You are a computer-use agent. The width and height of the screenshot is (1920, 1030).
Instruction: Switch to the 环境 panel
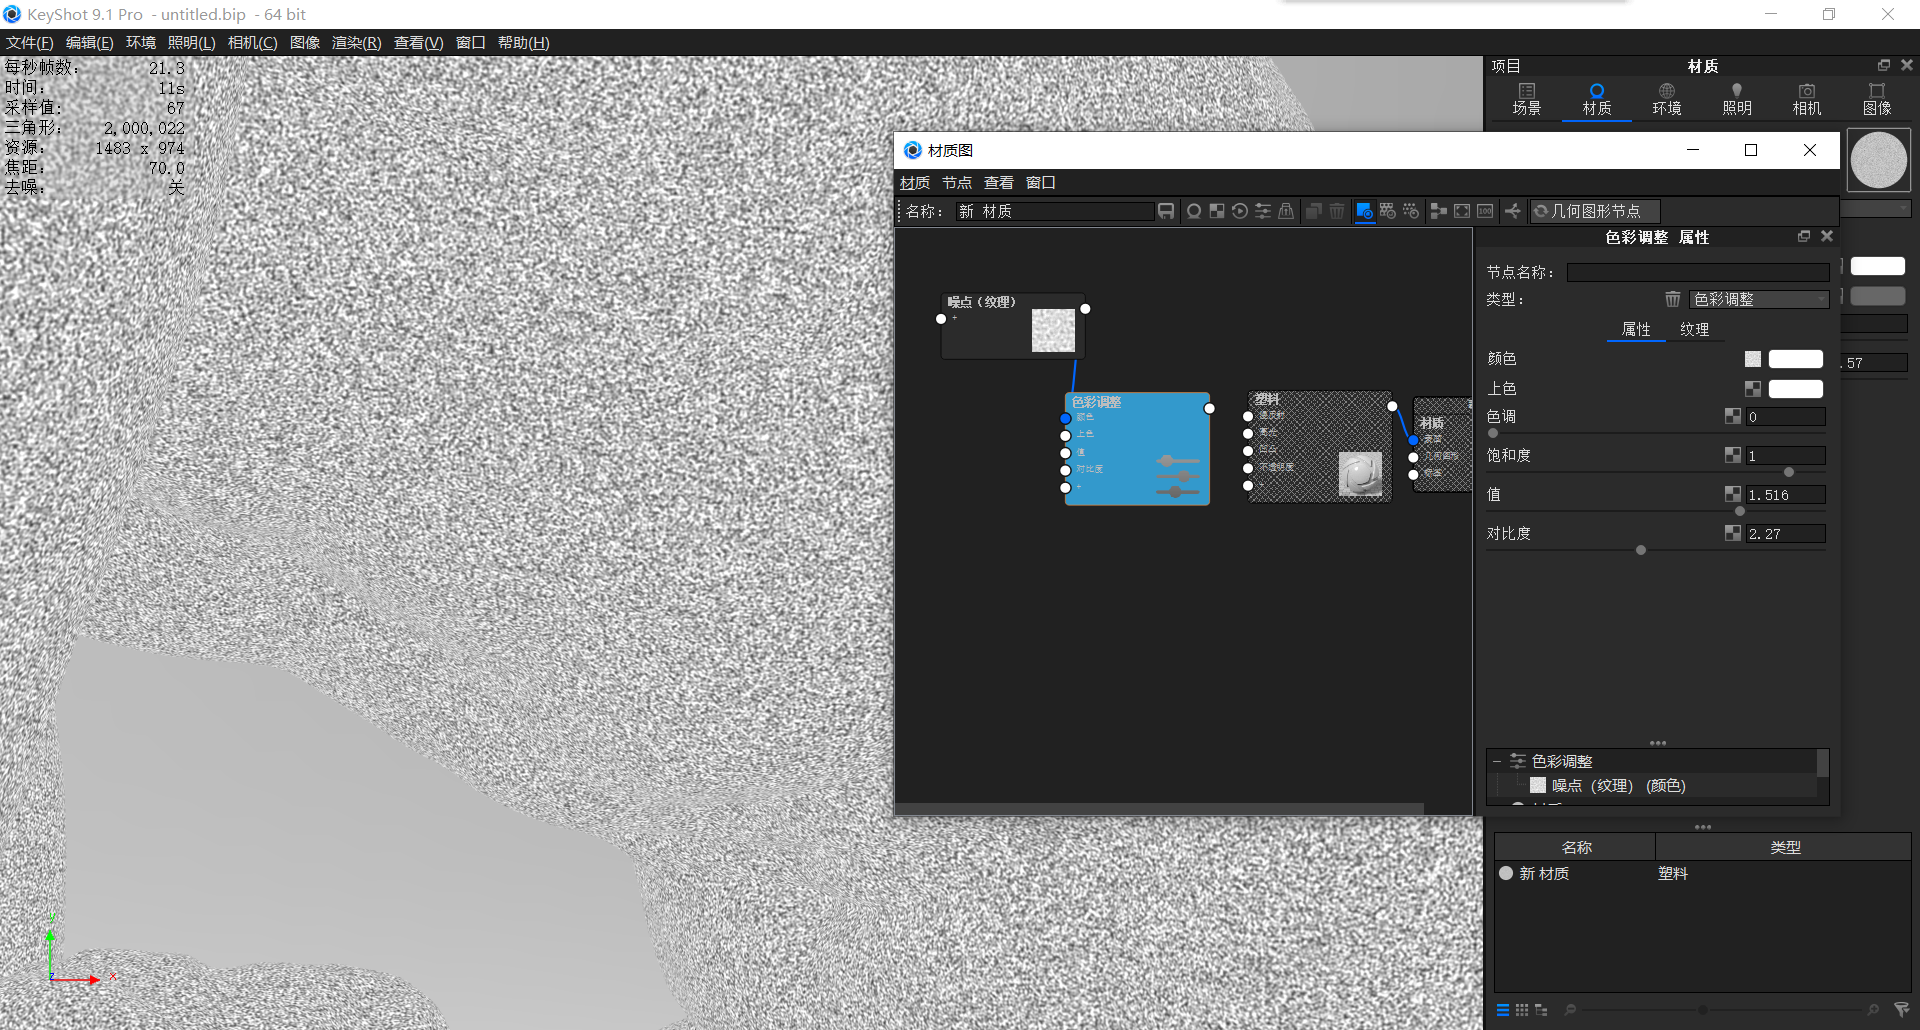tap(1666, 98)
